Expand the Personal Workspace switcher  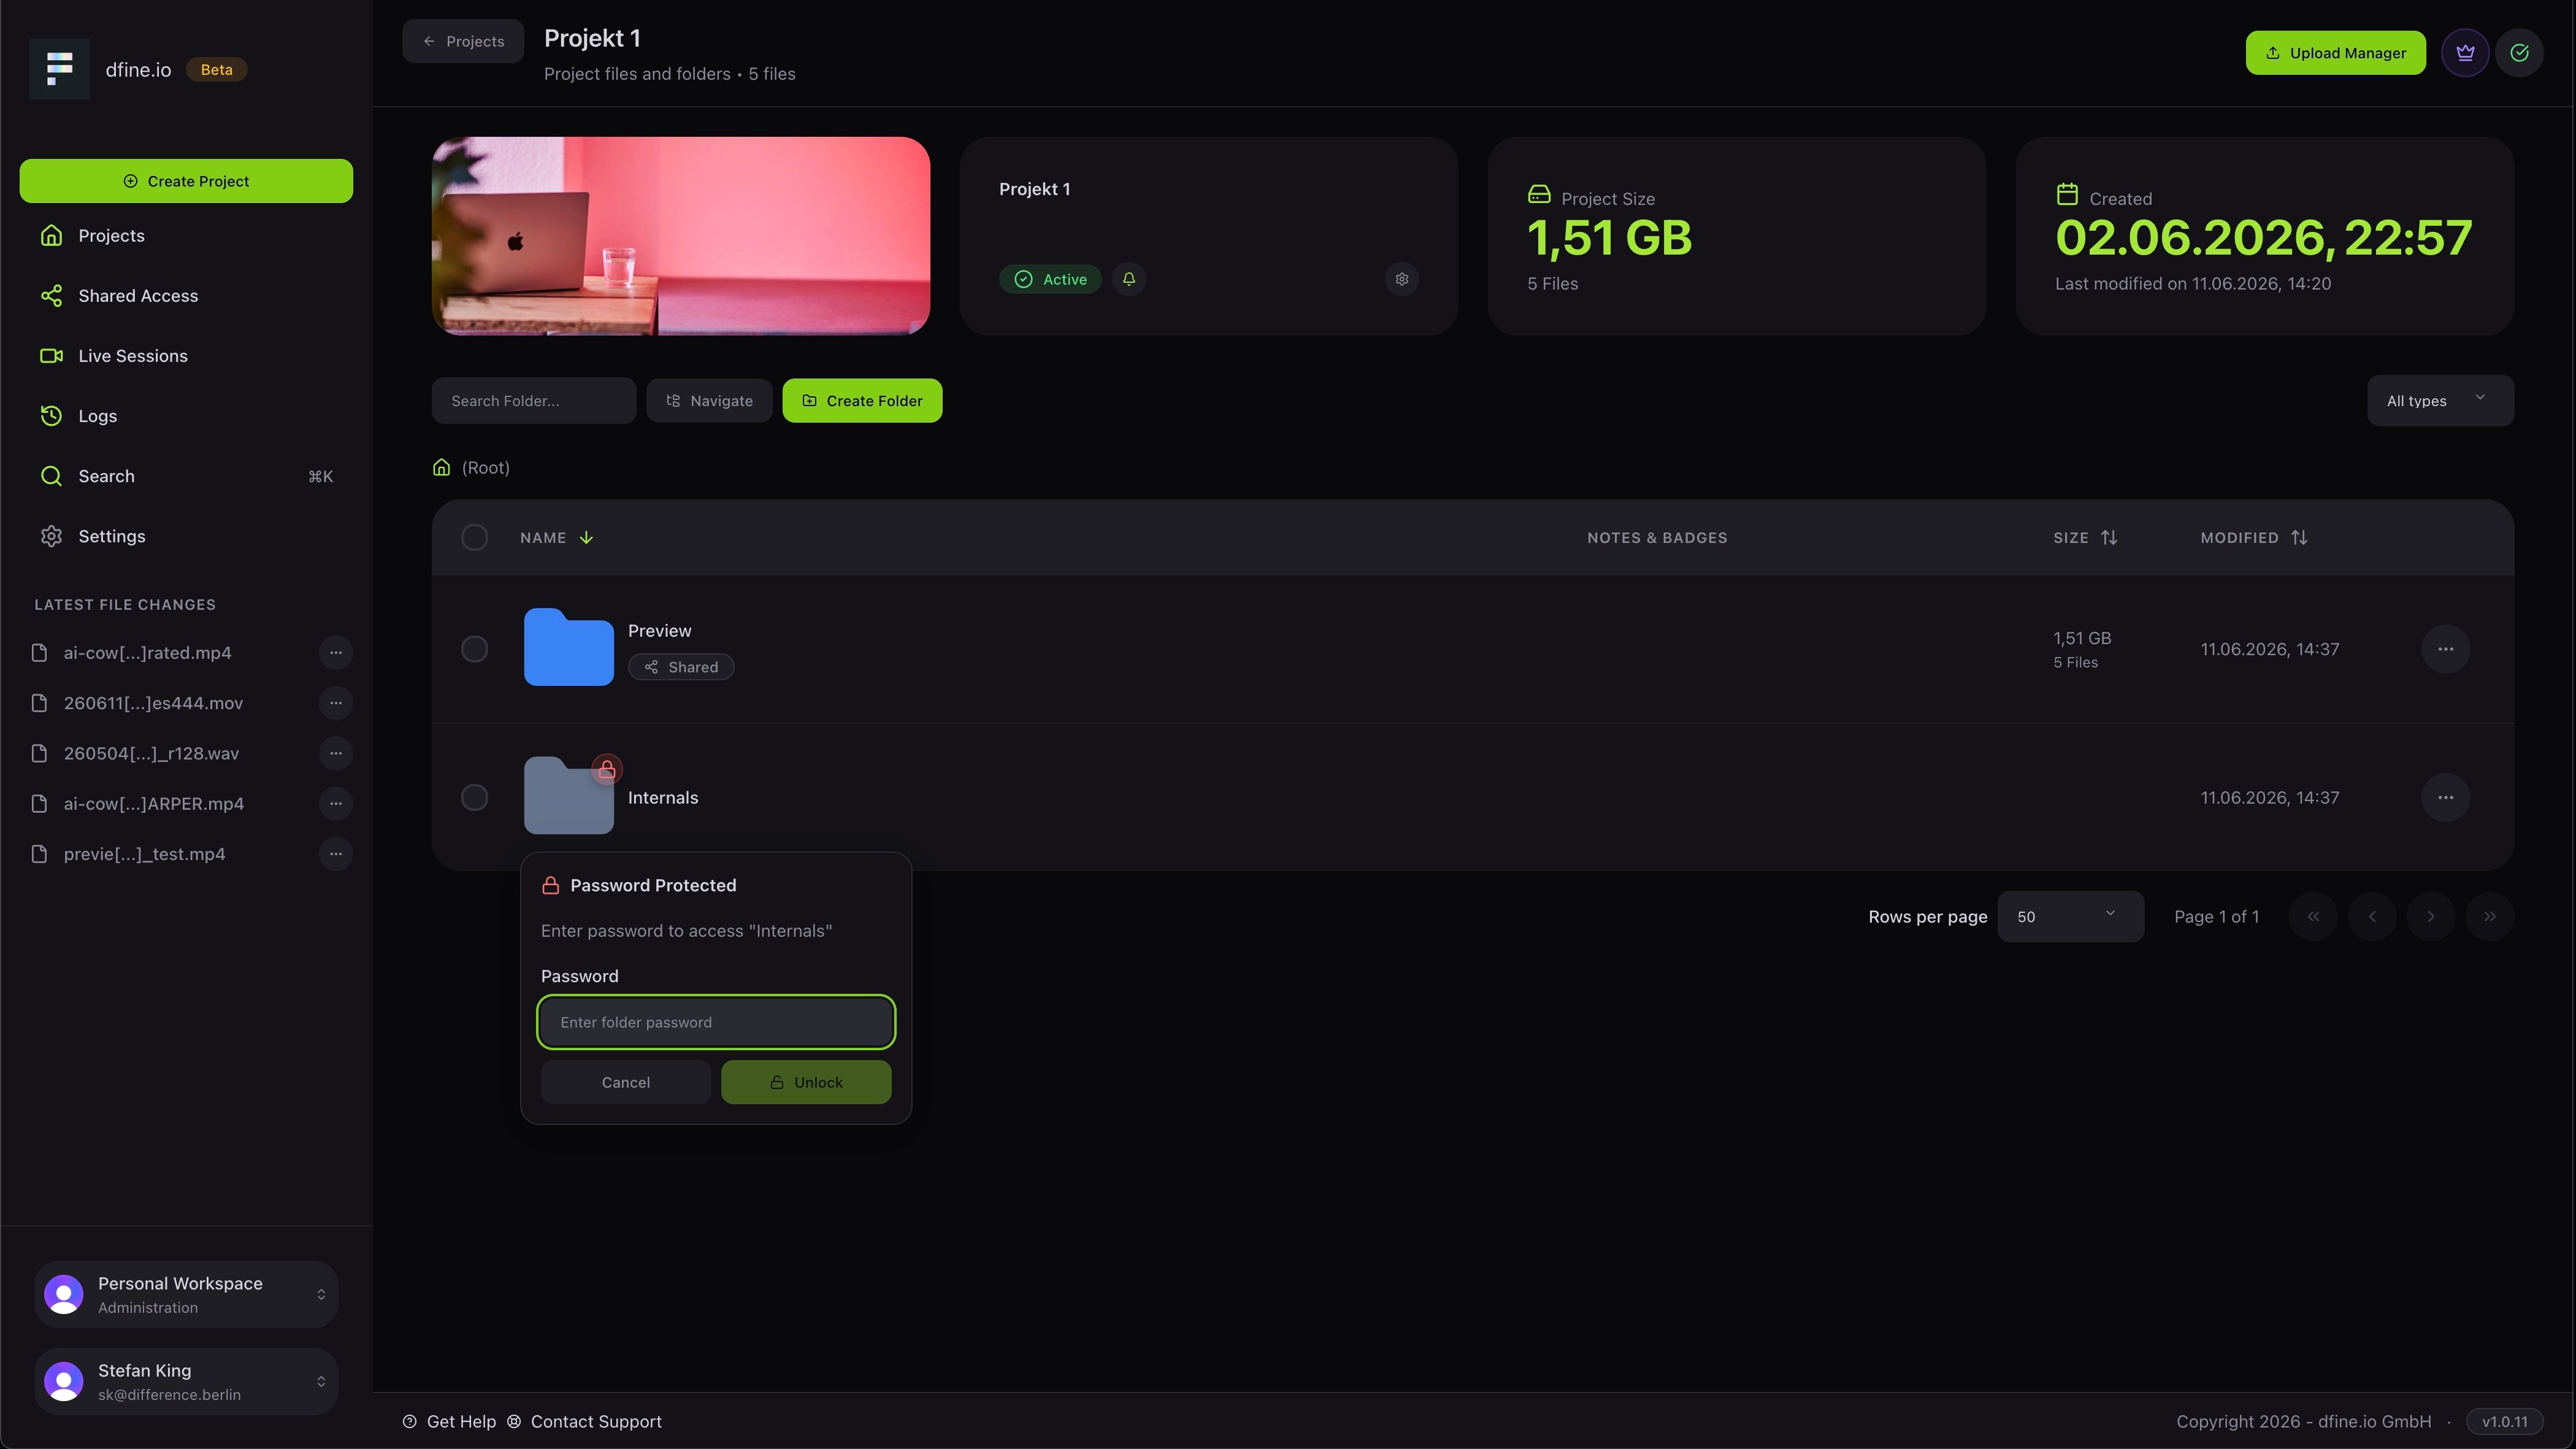pyautogui.click(x=186, y=1294)
